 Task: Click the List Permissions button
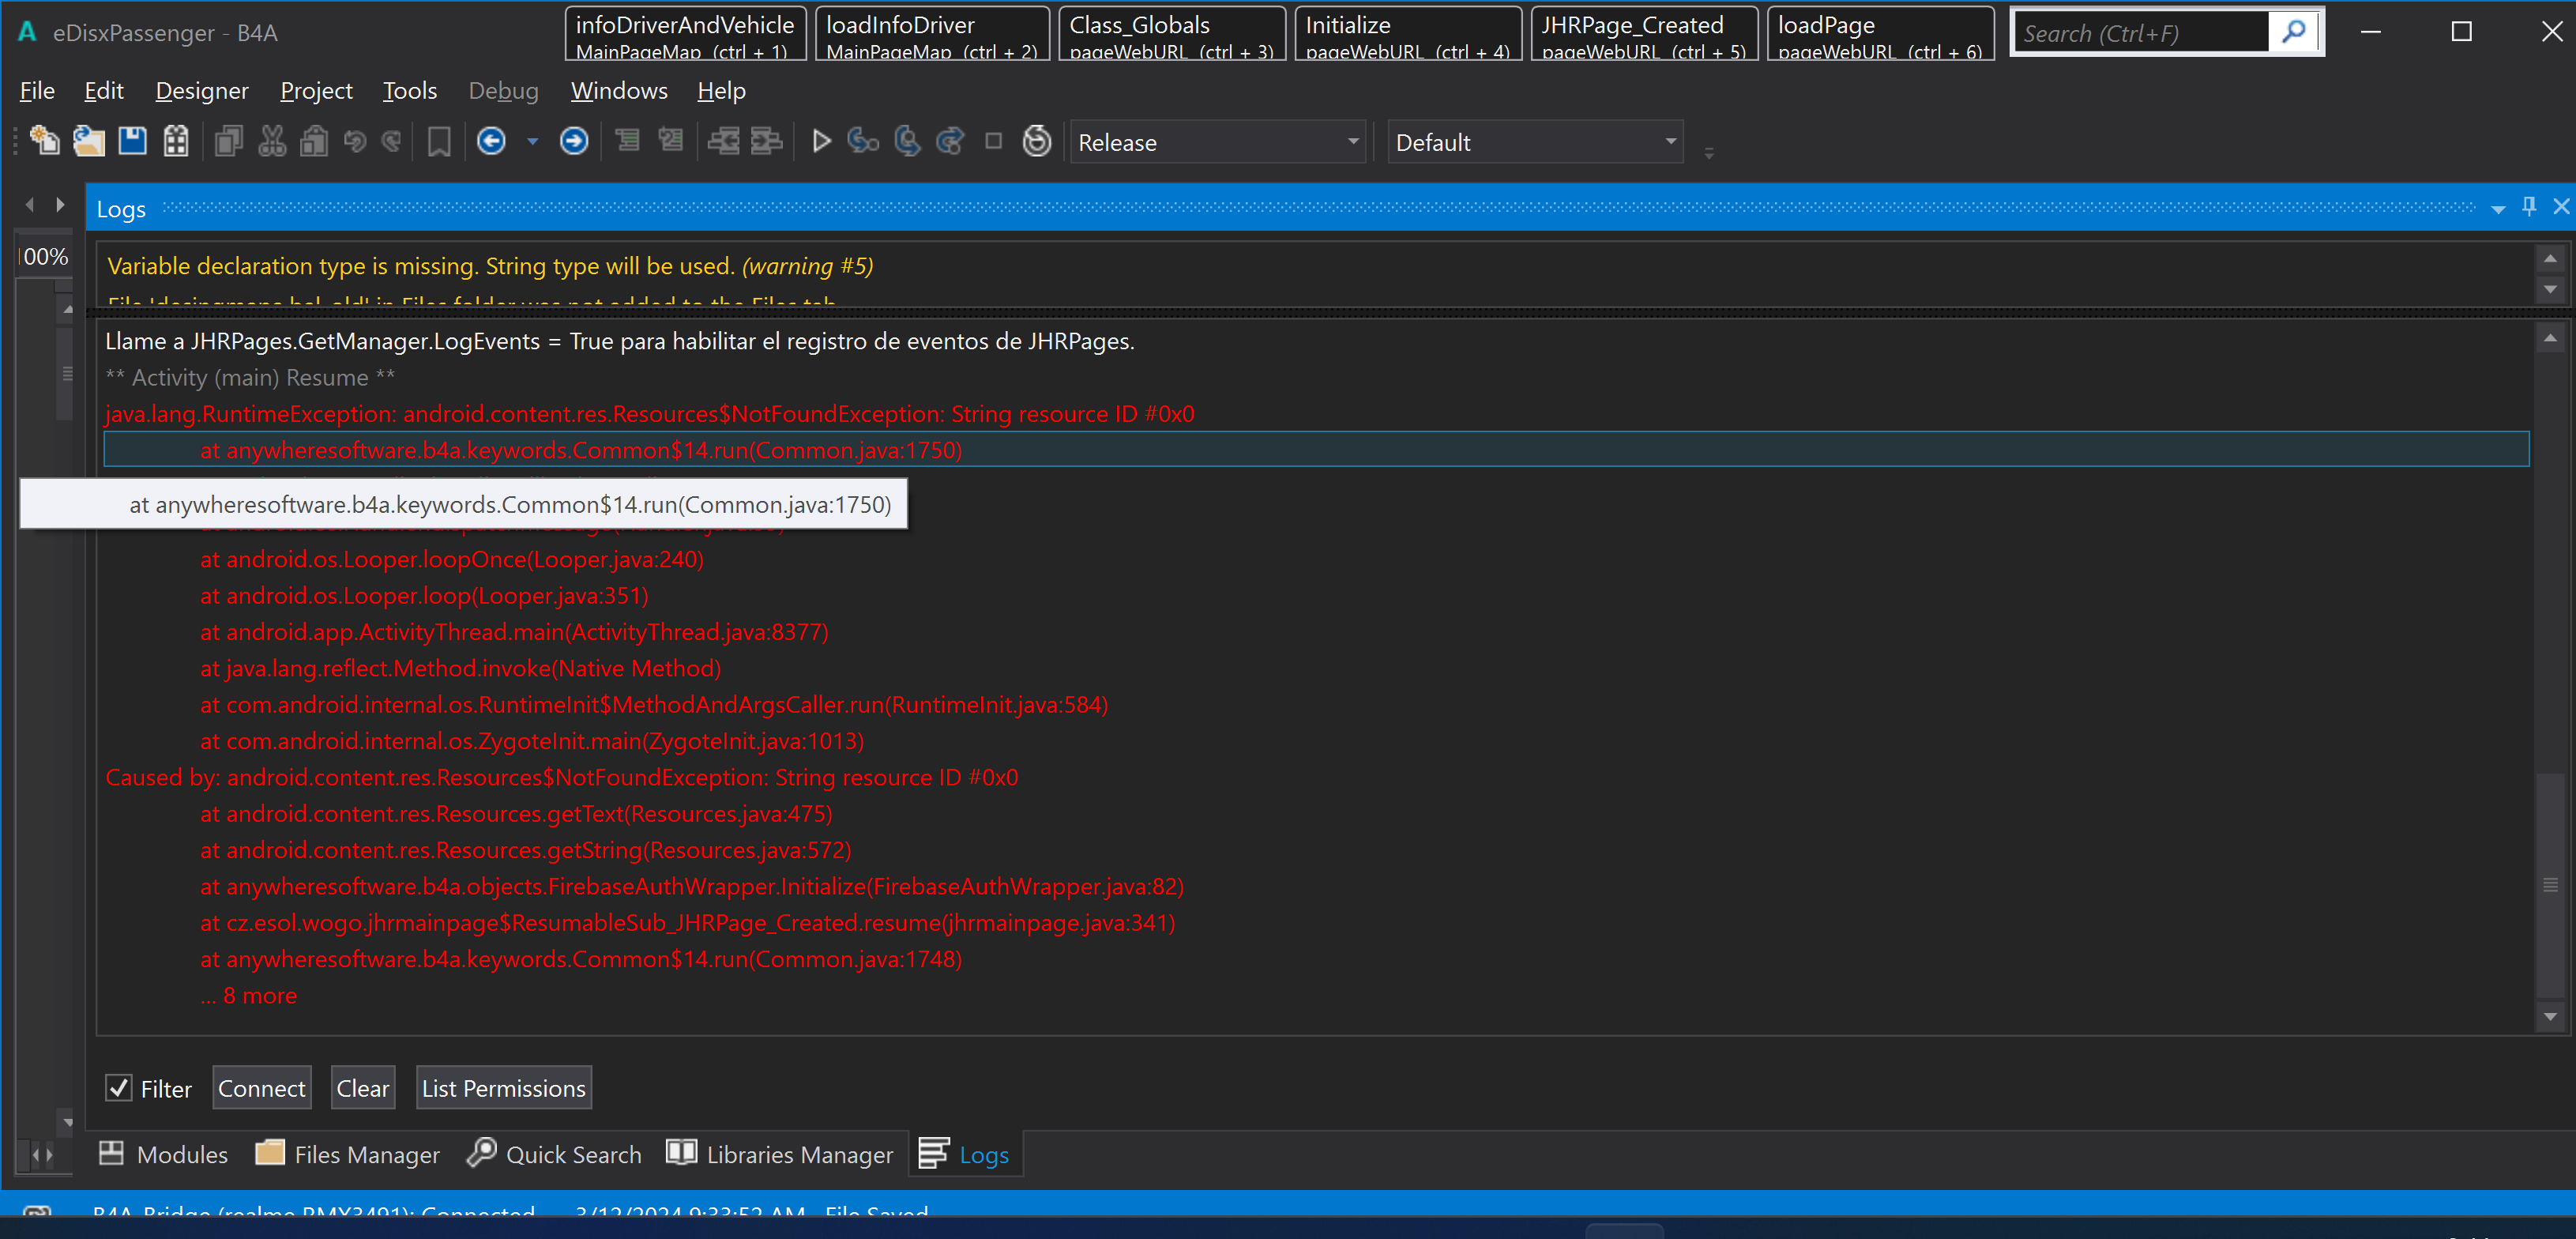[503, 1088]
